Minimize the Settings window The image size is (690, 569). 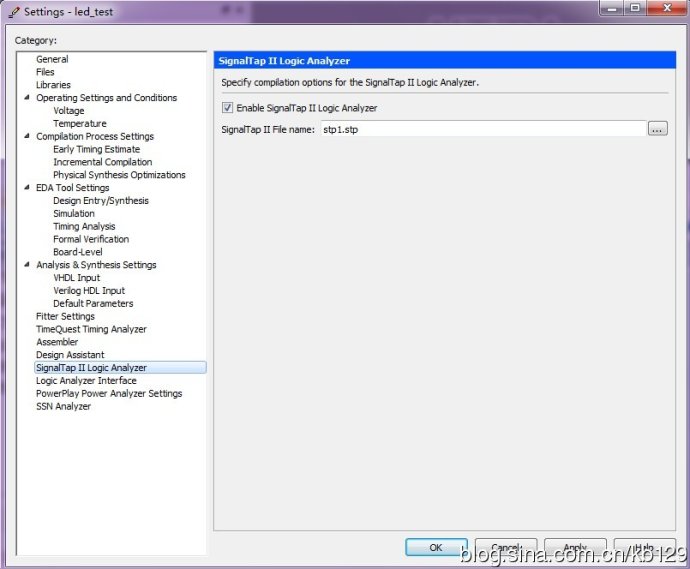click(x=611, y=8)
